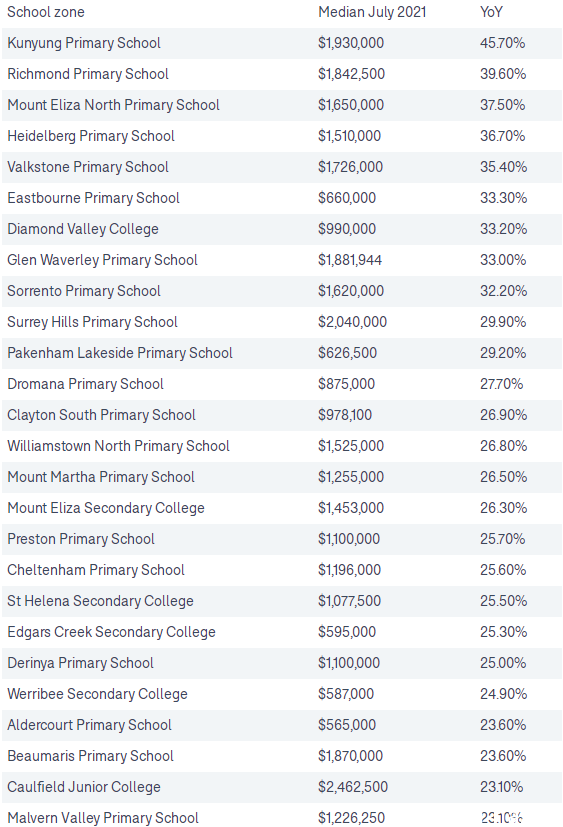Select Richmond Primary School median price
This screenshot has width=563, height=827.
351,74
